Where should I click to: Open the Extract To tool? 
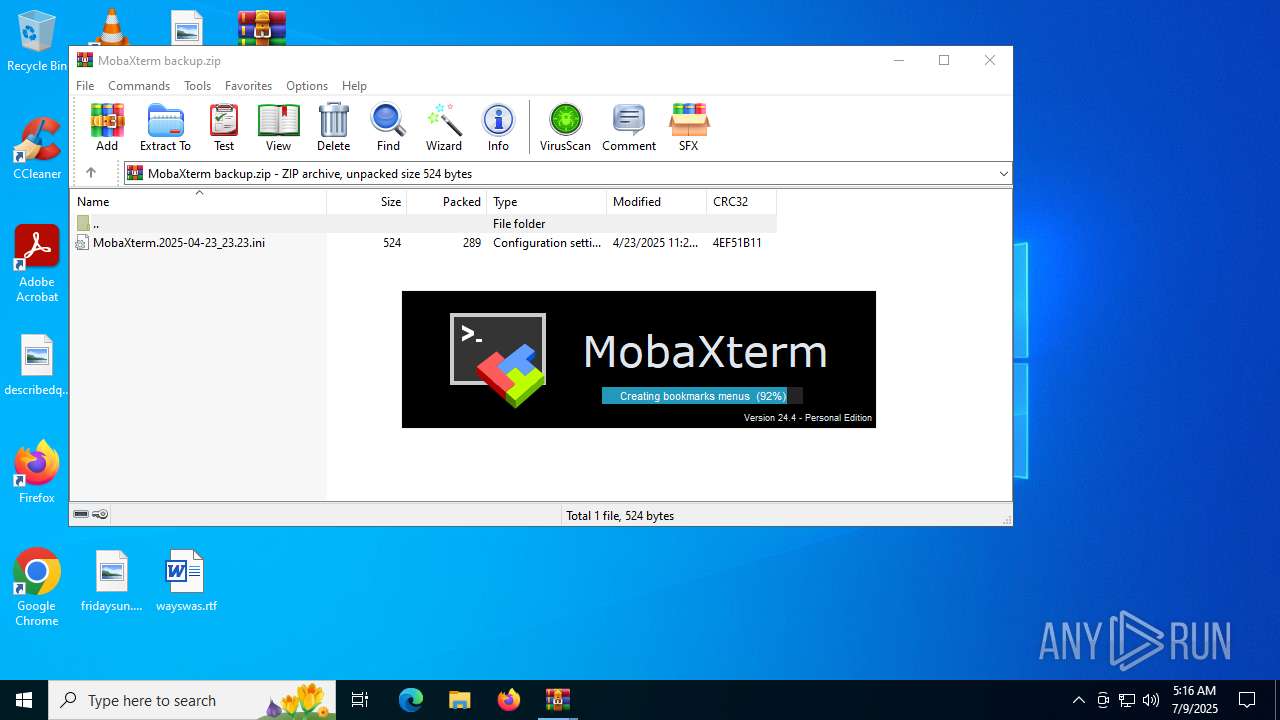(x=165, y=127)
